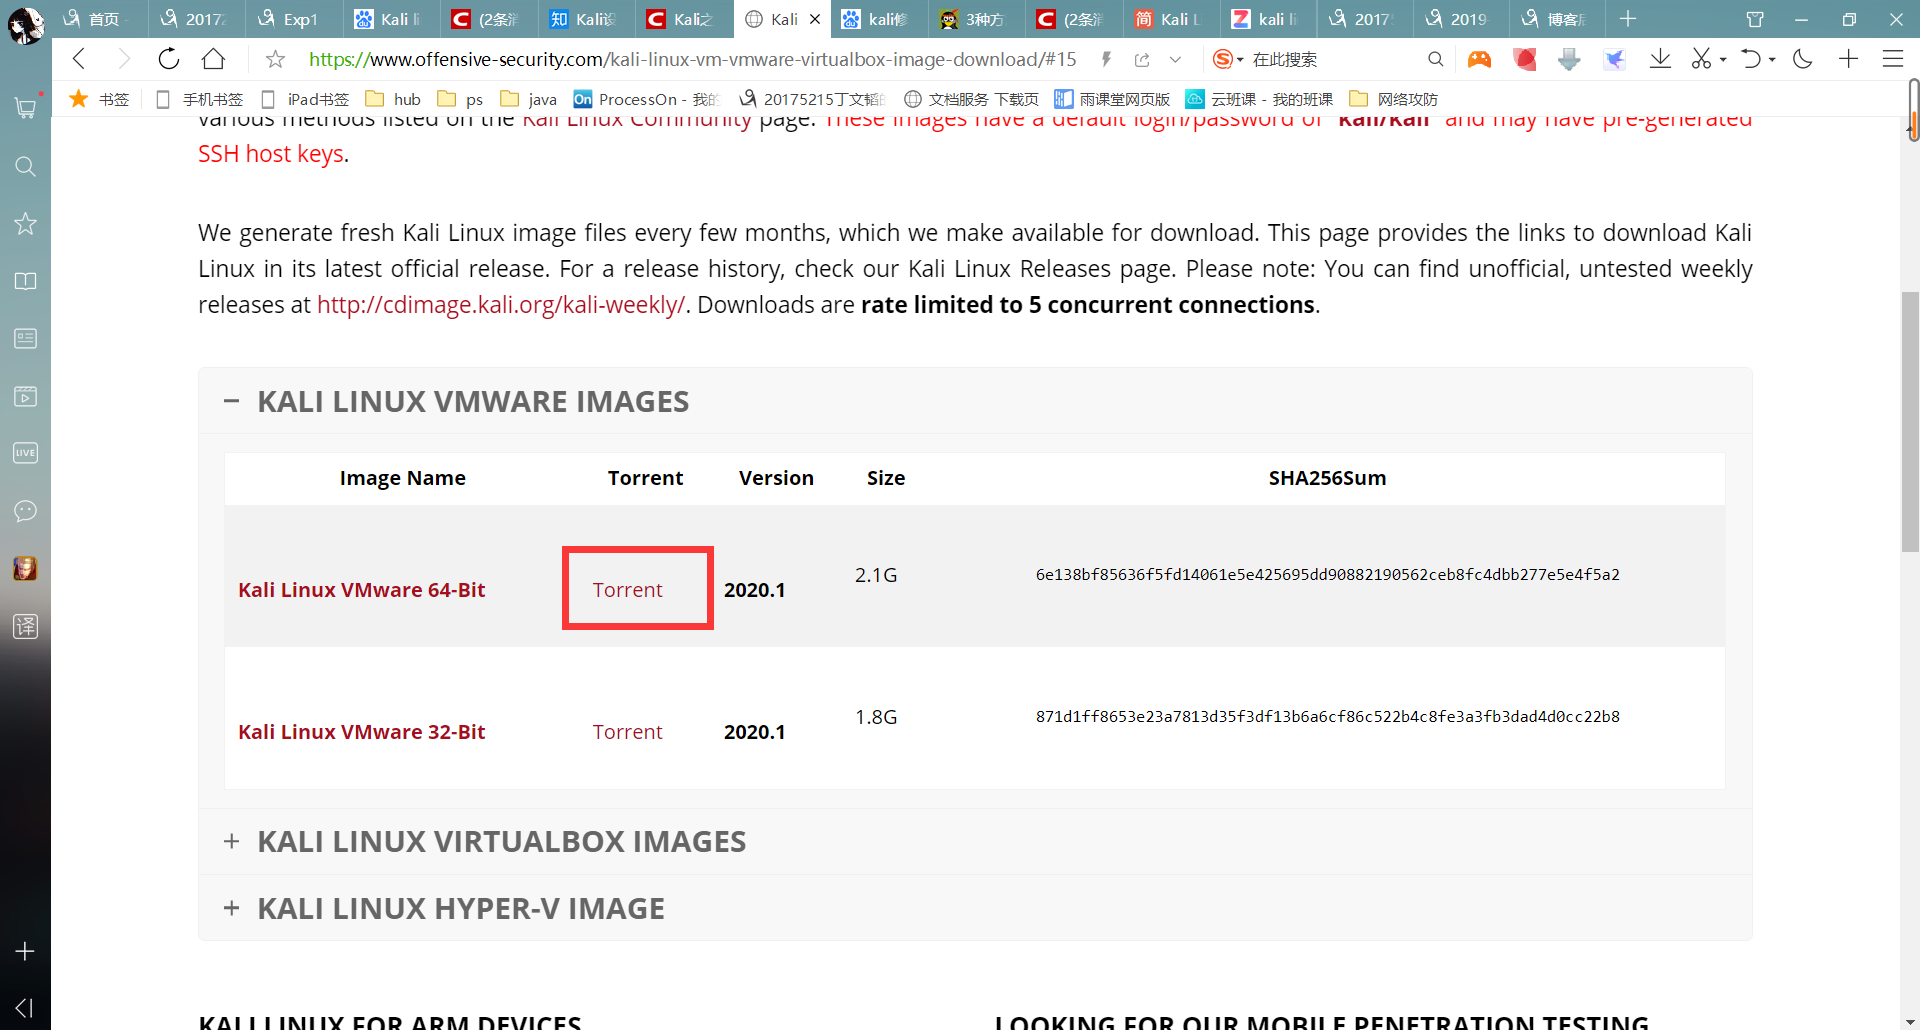
Task: Close the active Kali tab
Action: point(815,19)
